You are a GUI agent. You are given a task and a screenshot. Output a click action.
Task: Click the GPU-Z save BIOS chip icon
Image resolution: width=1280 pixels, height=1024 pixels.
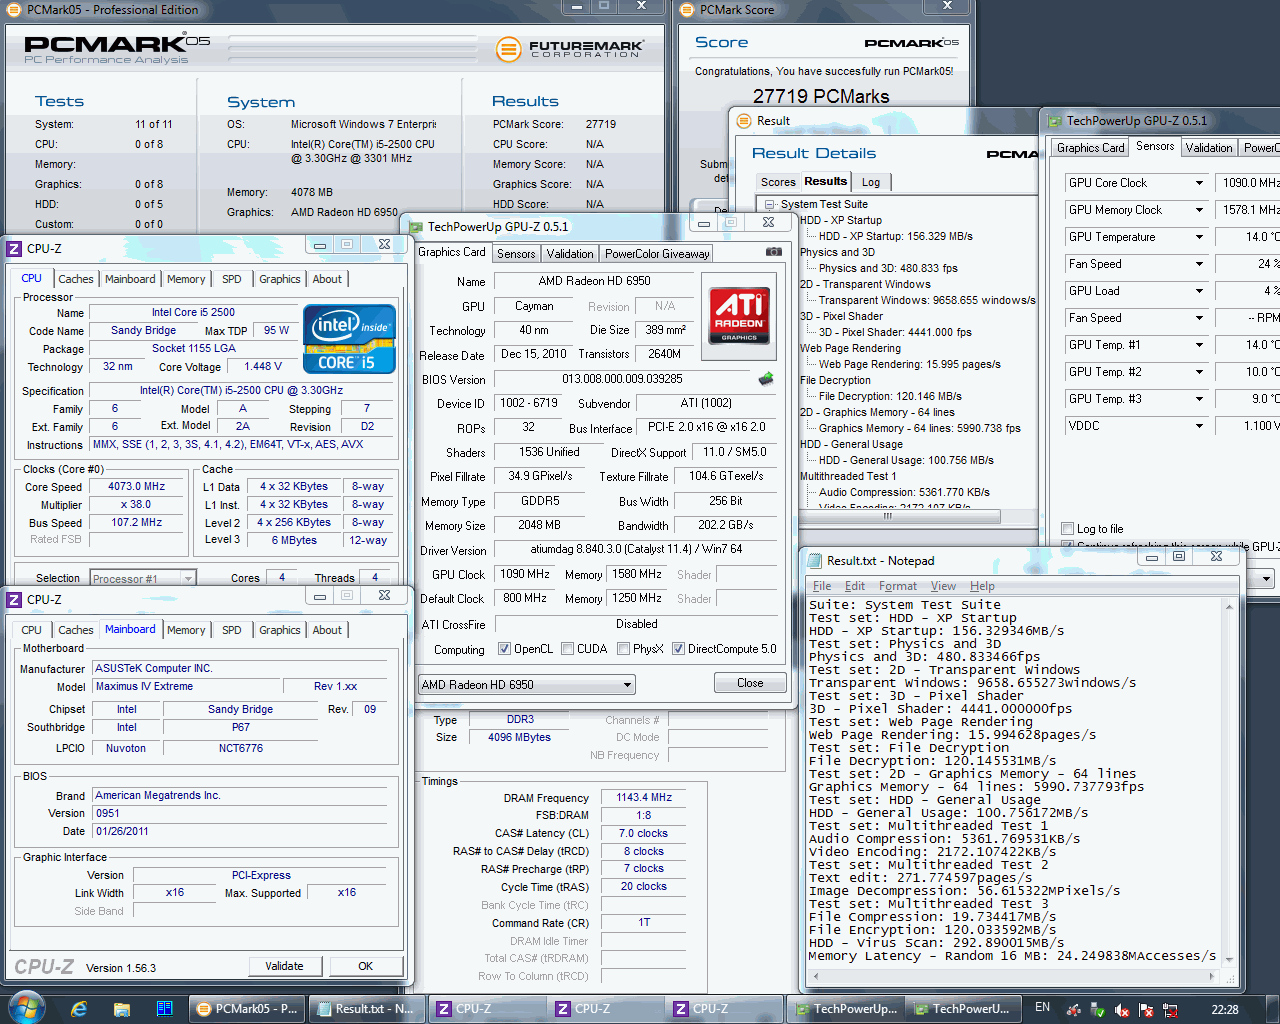766,379
